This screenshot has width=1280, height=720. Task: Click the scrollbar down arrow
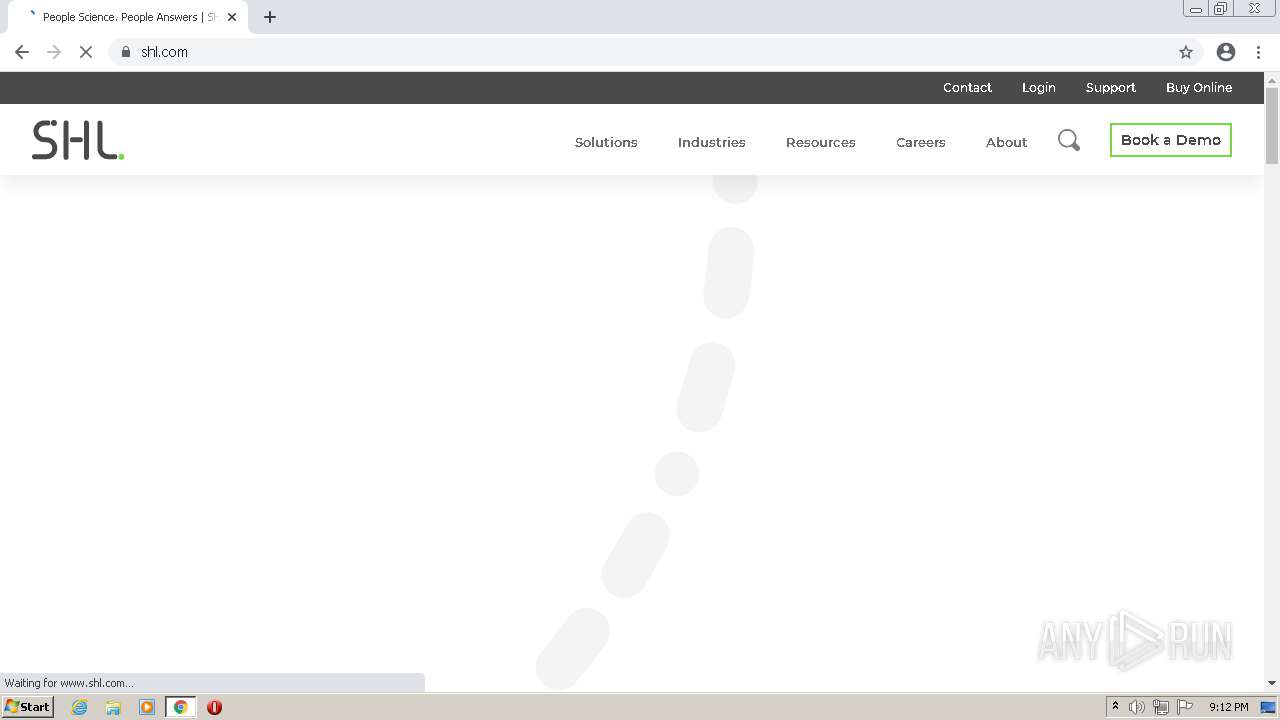1272,683
